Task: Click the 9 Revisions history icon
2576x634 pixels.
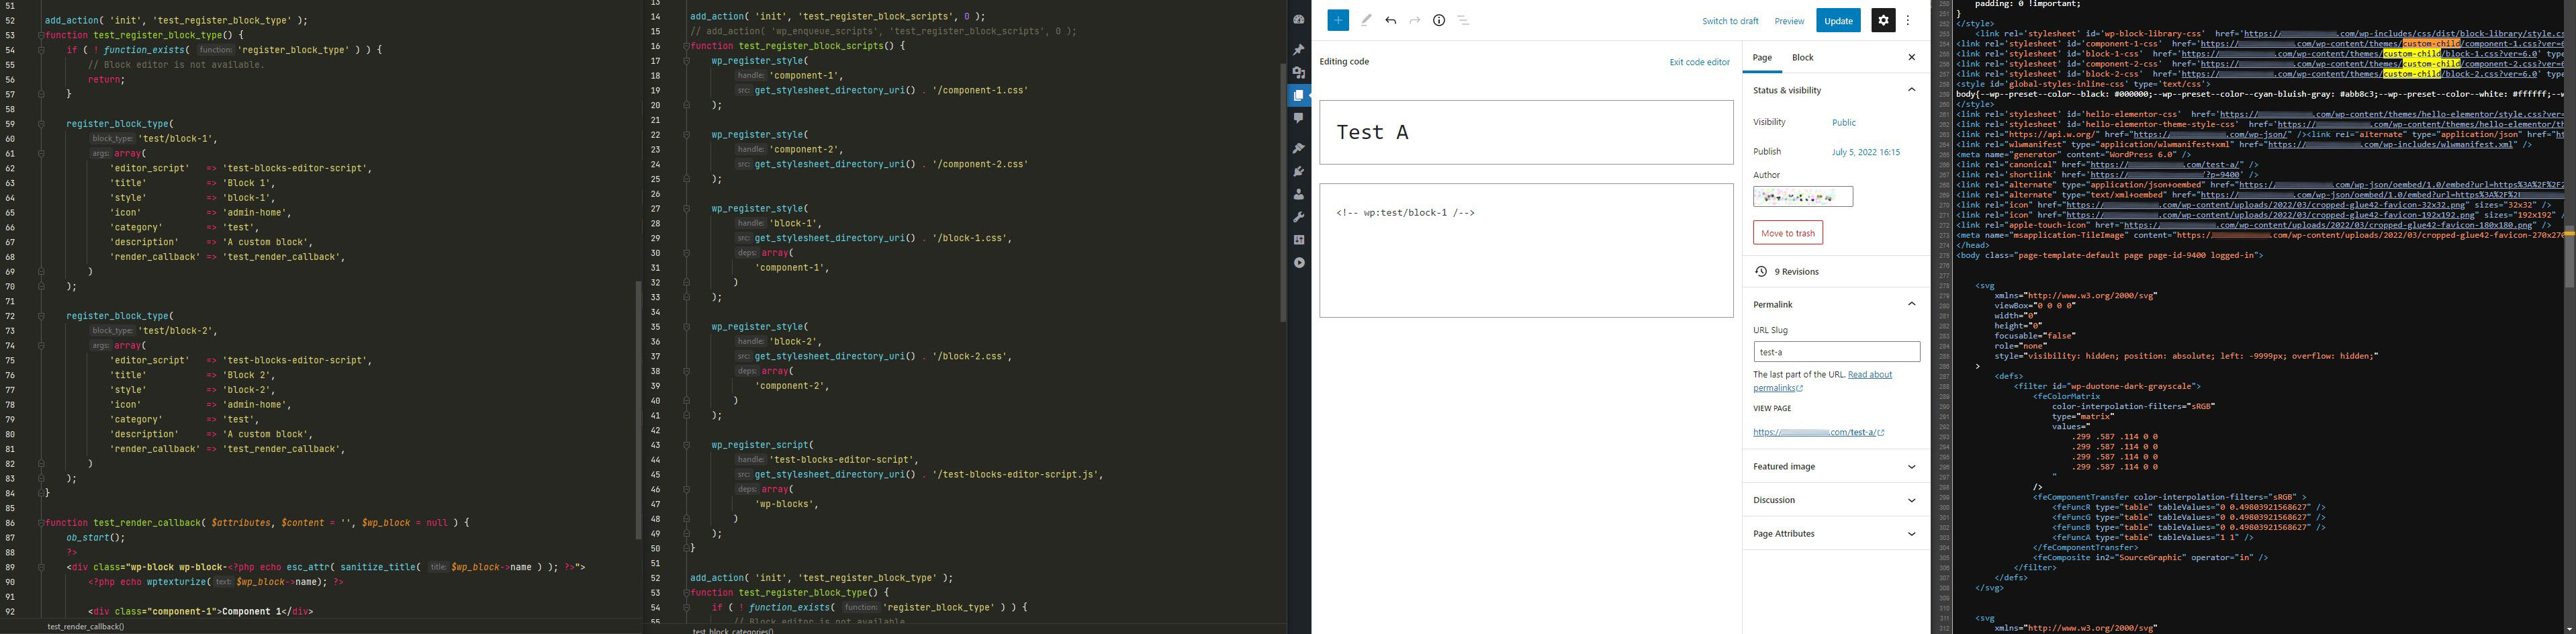Action: tap(1761, 272)
